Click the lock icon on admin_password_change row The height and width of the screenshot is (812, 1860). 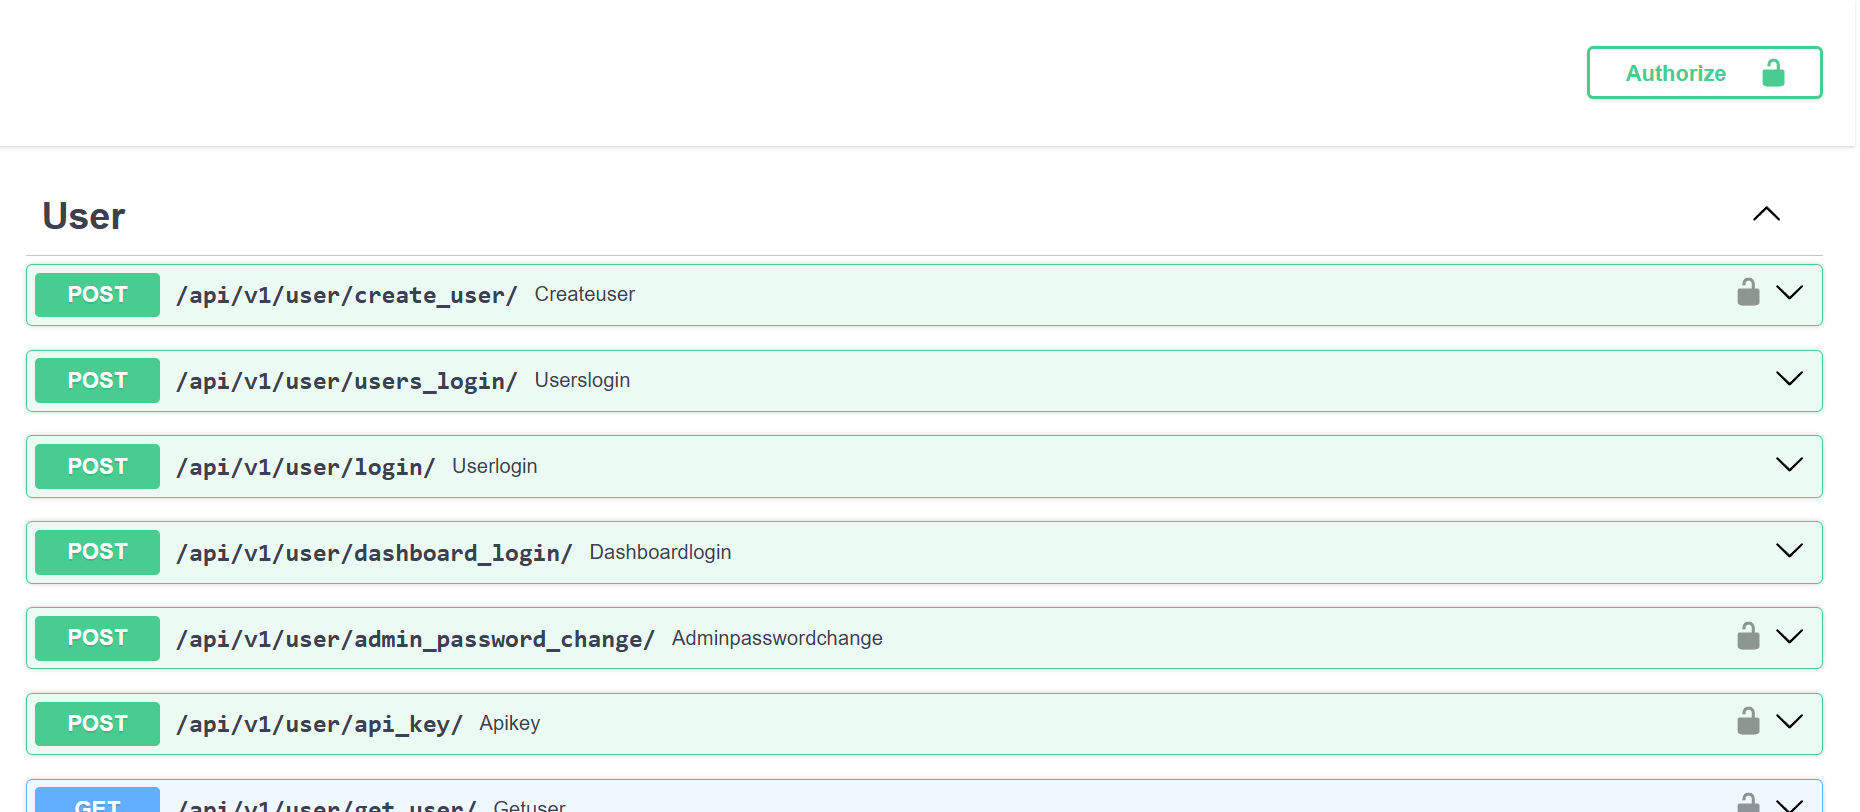tap(1748, 637)
